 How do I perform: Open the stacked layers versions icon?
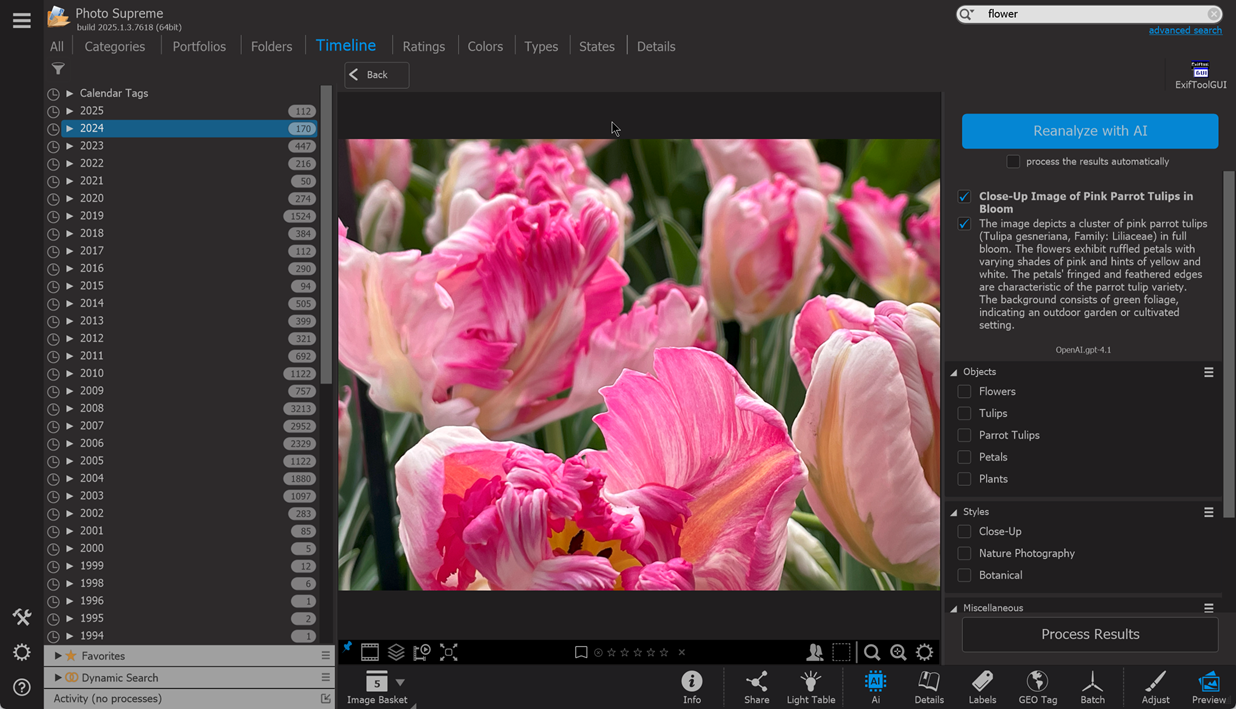[396, 652]
